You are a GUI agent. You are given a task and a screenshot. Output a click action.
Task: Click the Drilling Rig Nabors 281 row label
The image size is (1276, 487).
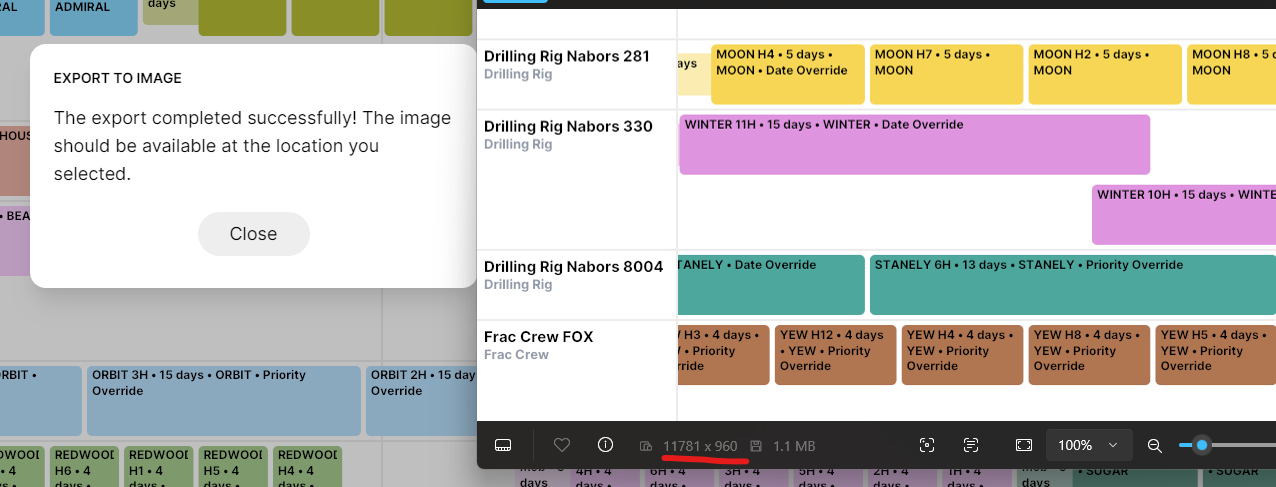pos(567,56)
